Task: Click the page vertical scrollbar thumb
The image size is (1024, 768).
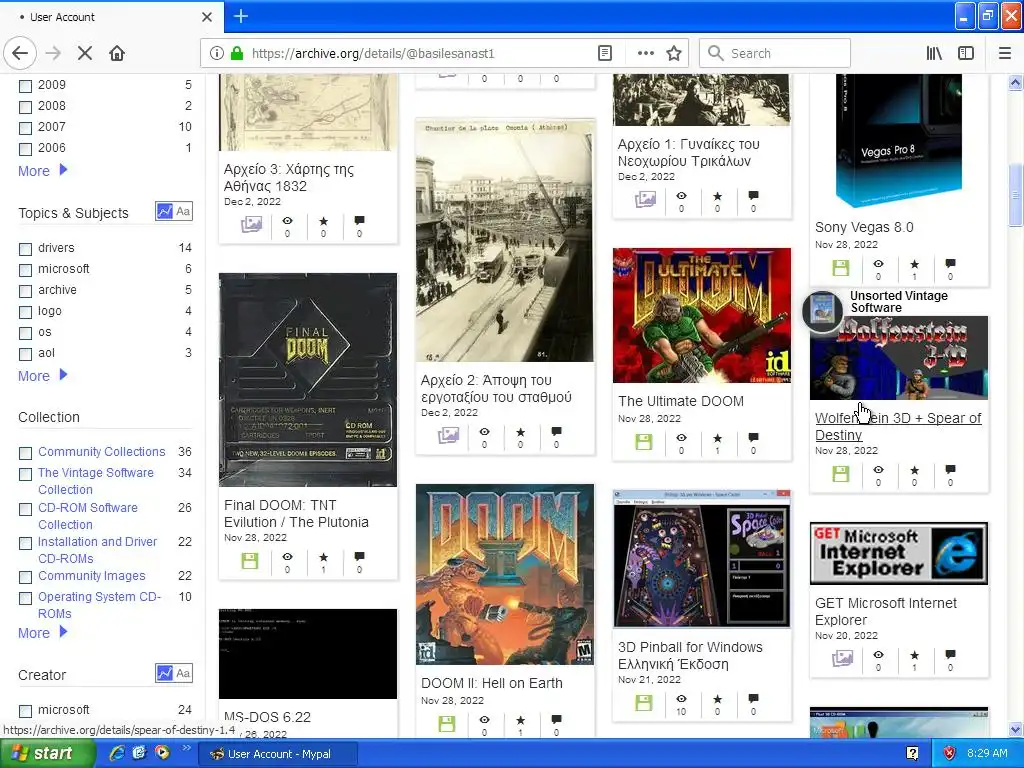Action: coord(1015,195)
